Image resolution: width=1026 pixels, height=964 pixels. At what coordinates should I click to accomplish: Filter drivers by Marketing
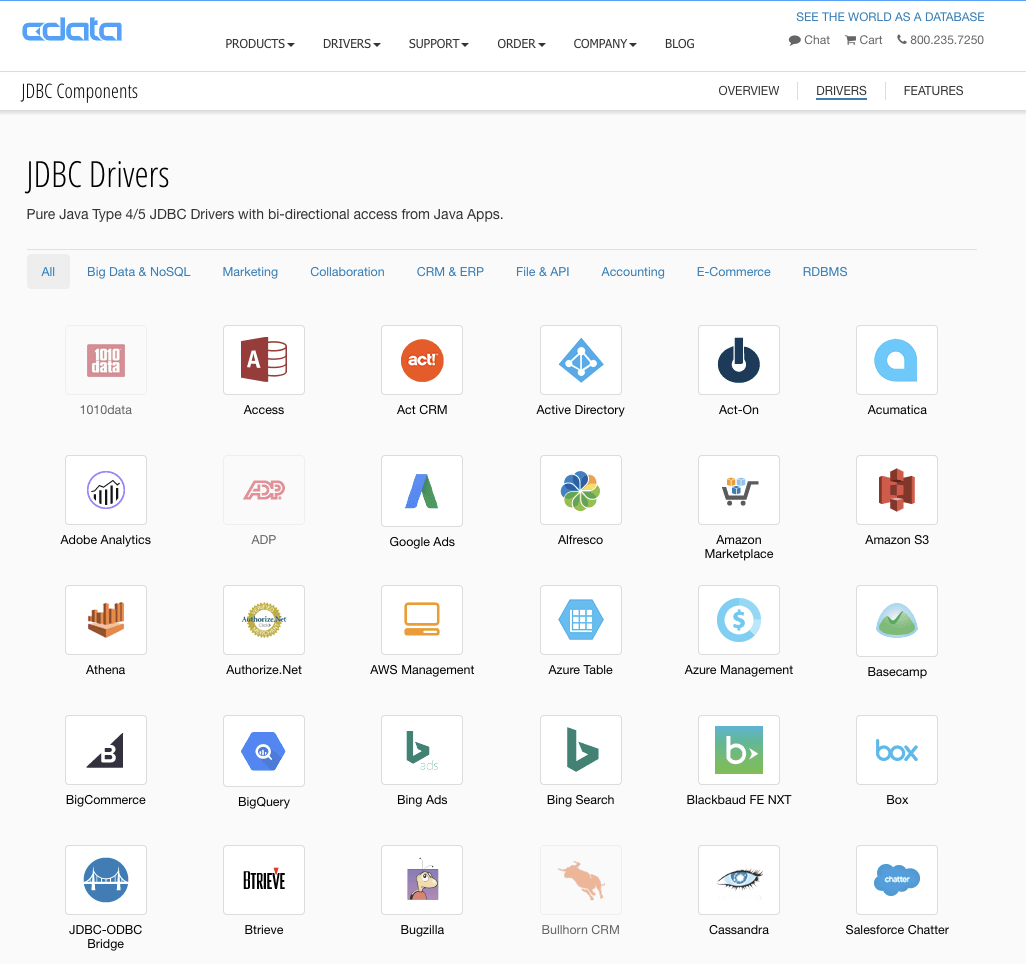[x=250, y=272]
